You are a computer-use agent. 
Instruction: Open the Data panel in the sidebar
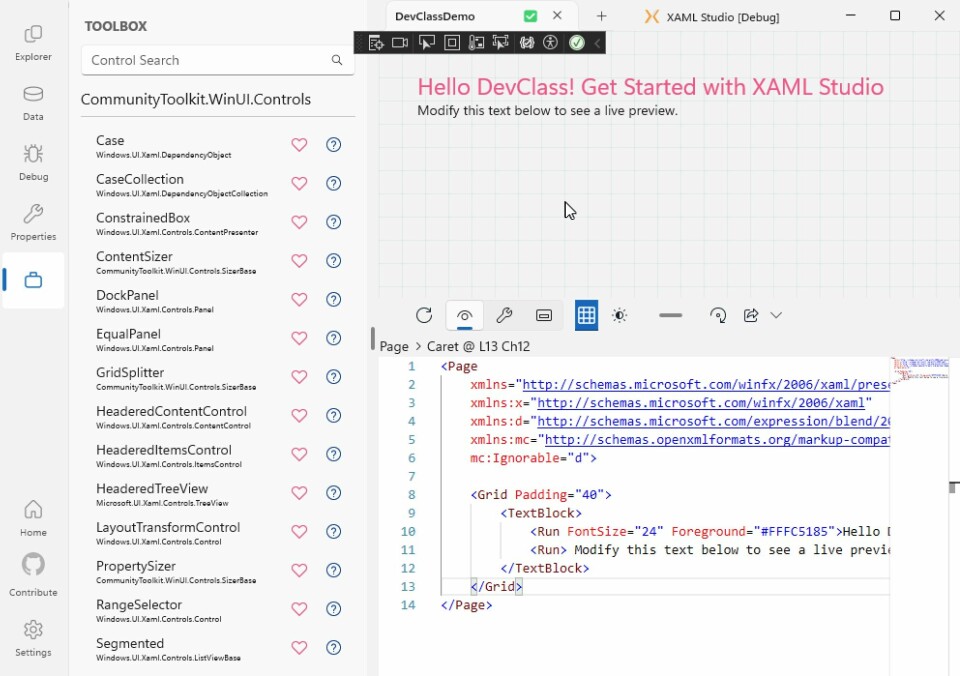33,100
